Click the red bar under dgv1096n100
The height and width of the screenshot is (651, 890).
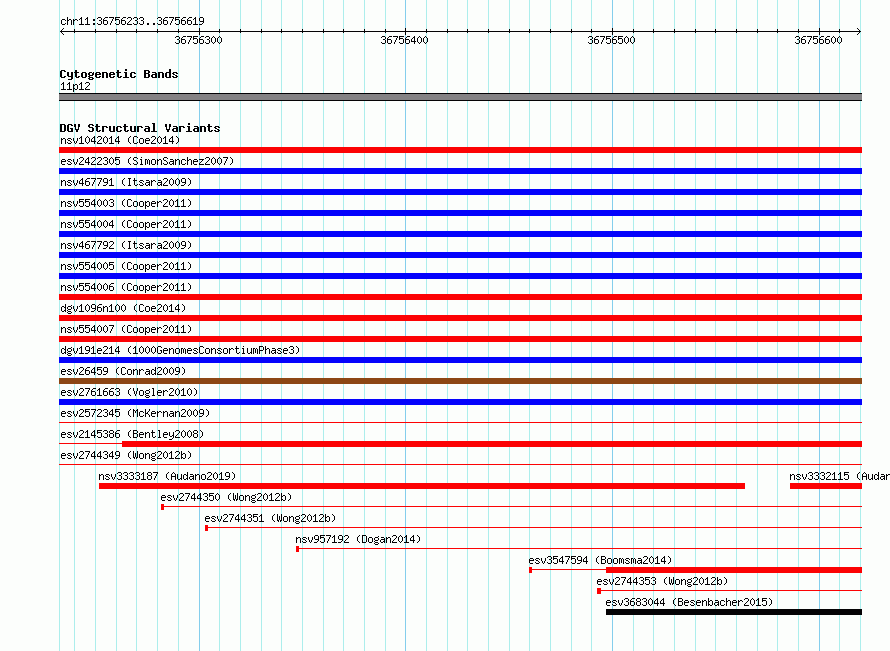point(460,318)
